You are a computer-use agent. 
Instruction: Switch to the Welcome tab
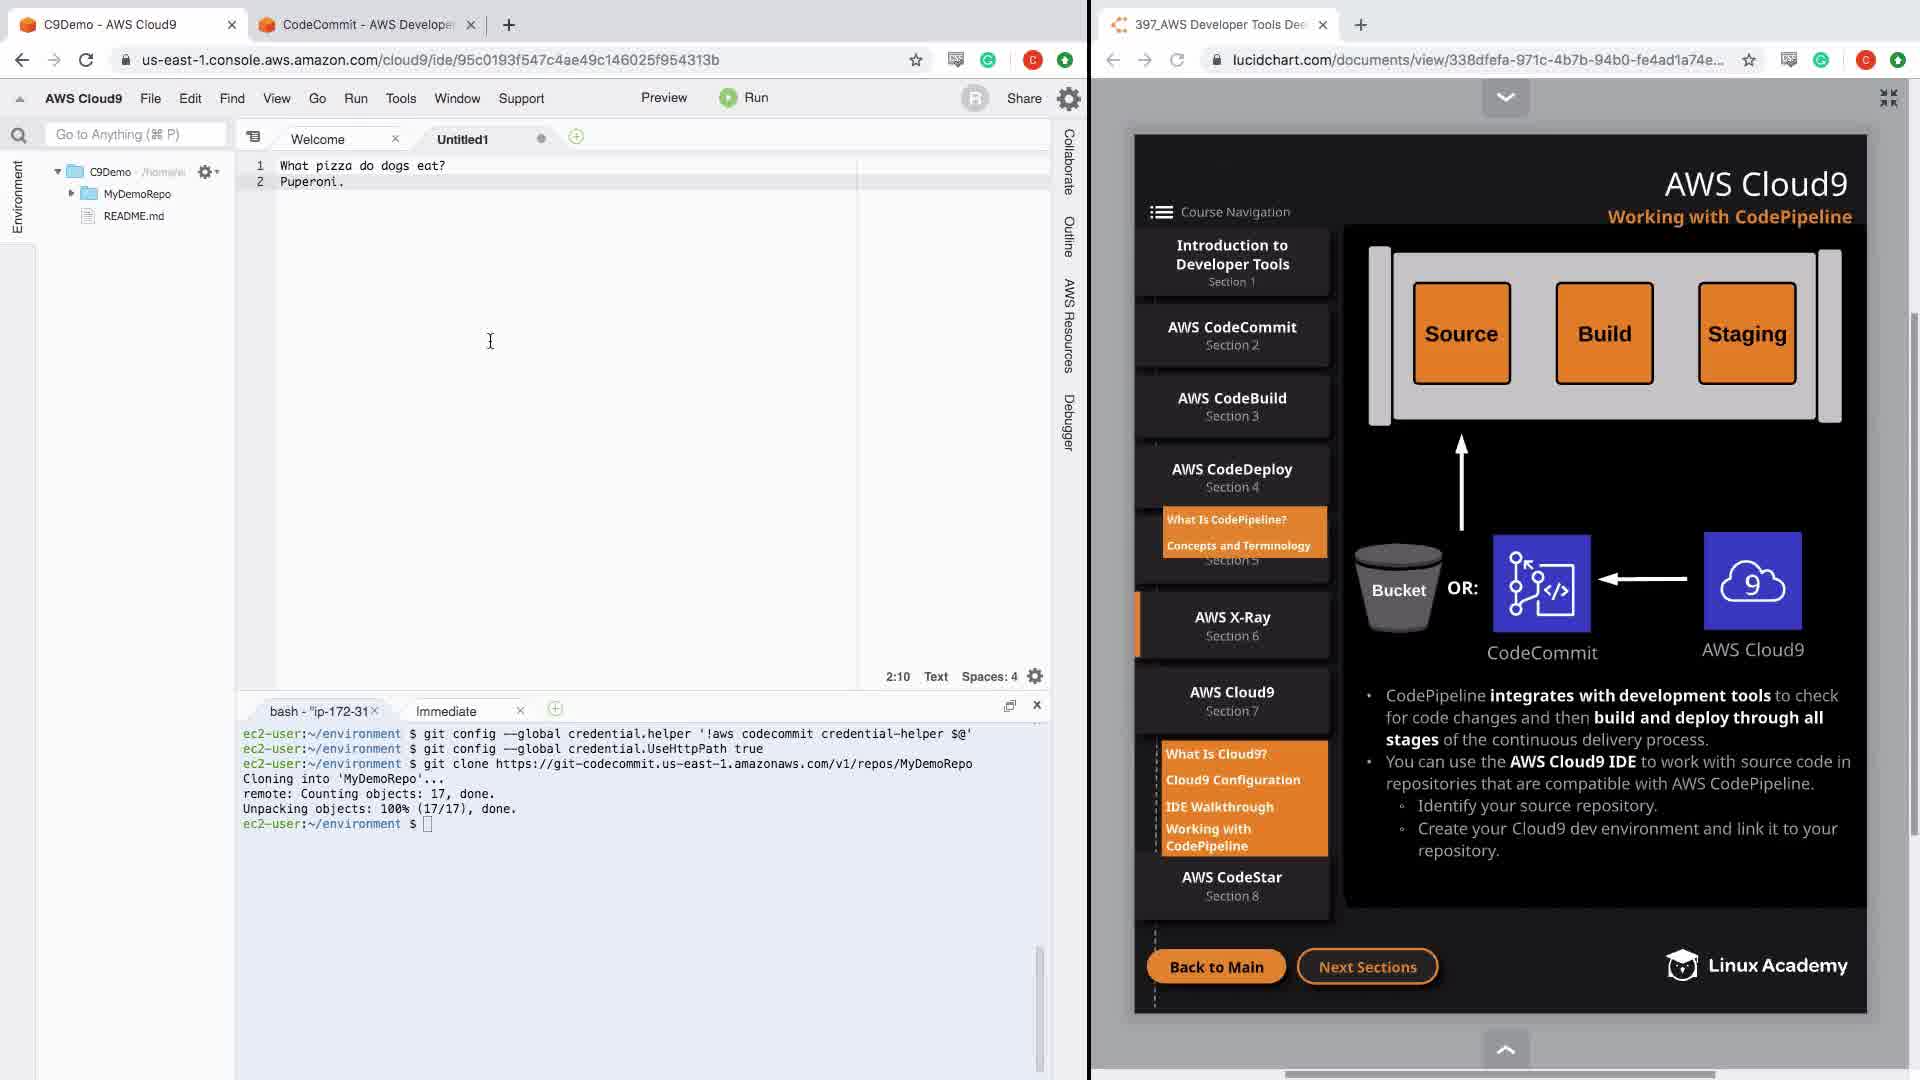[x=318, y=139]
